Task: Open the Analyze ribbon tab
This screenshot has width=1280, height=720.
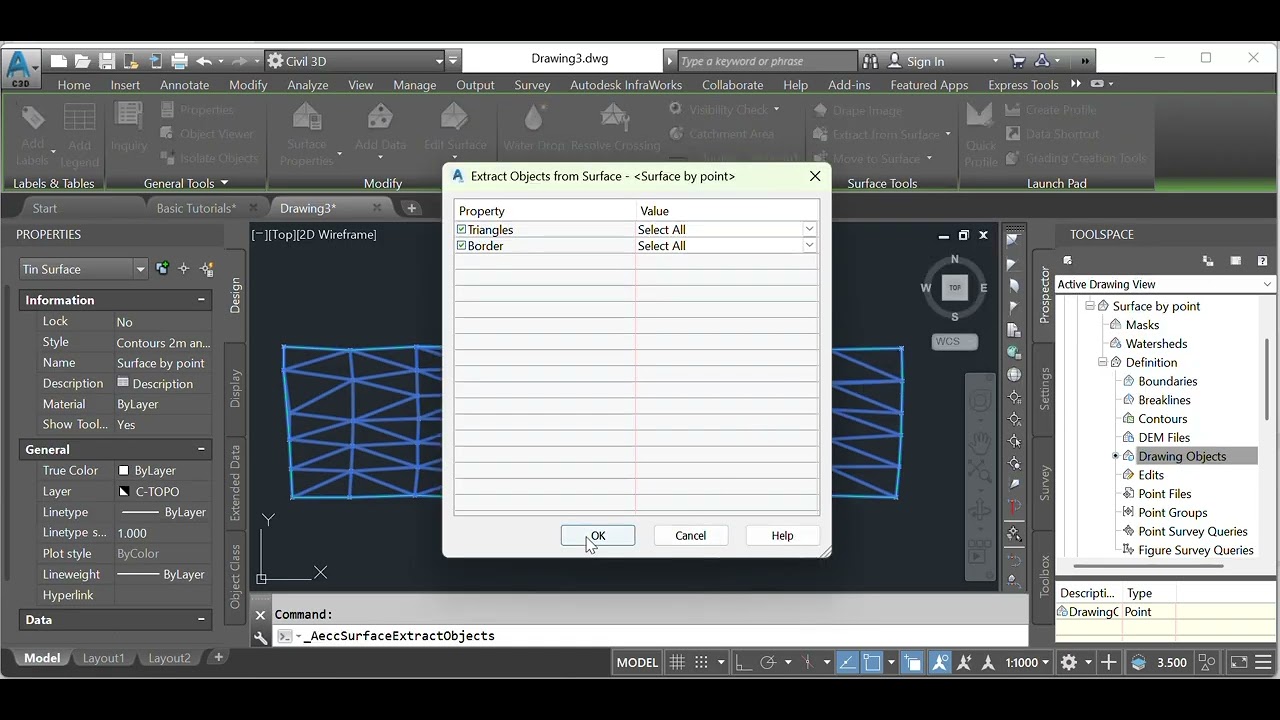Action: click(x=308, y=85)
